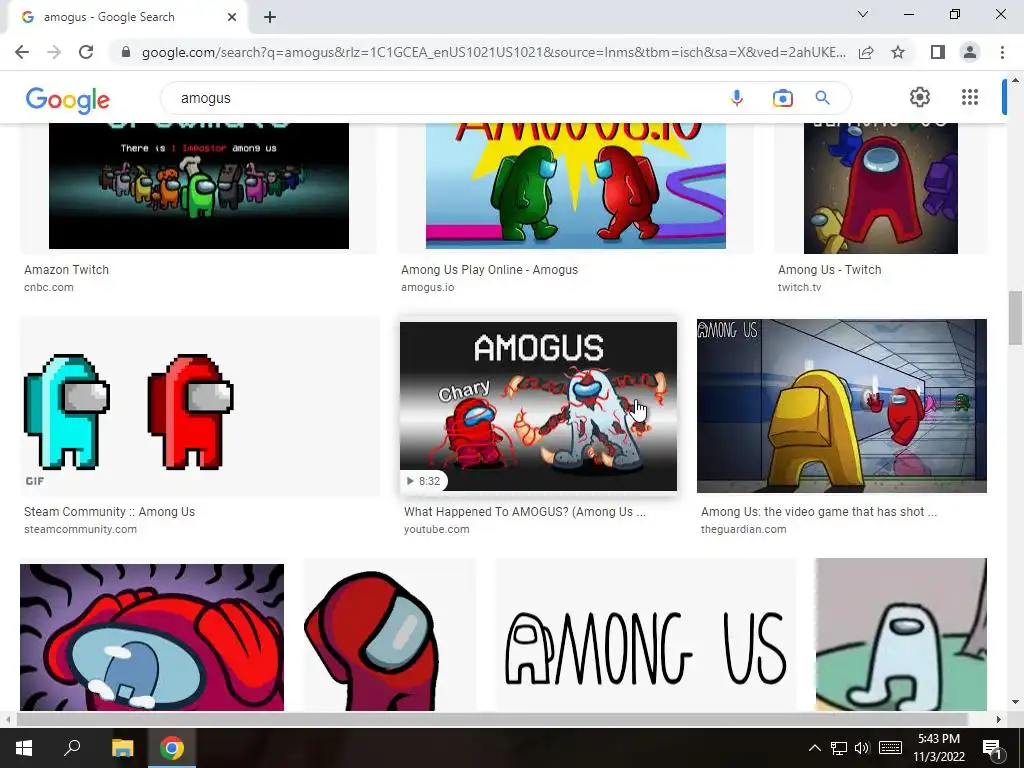Open Among Us Twitch red crewmate image

(880, 188)
